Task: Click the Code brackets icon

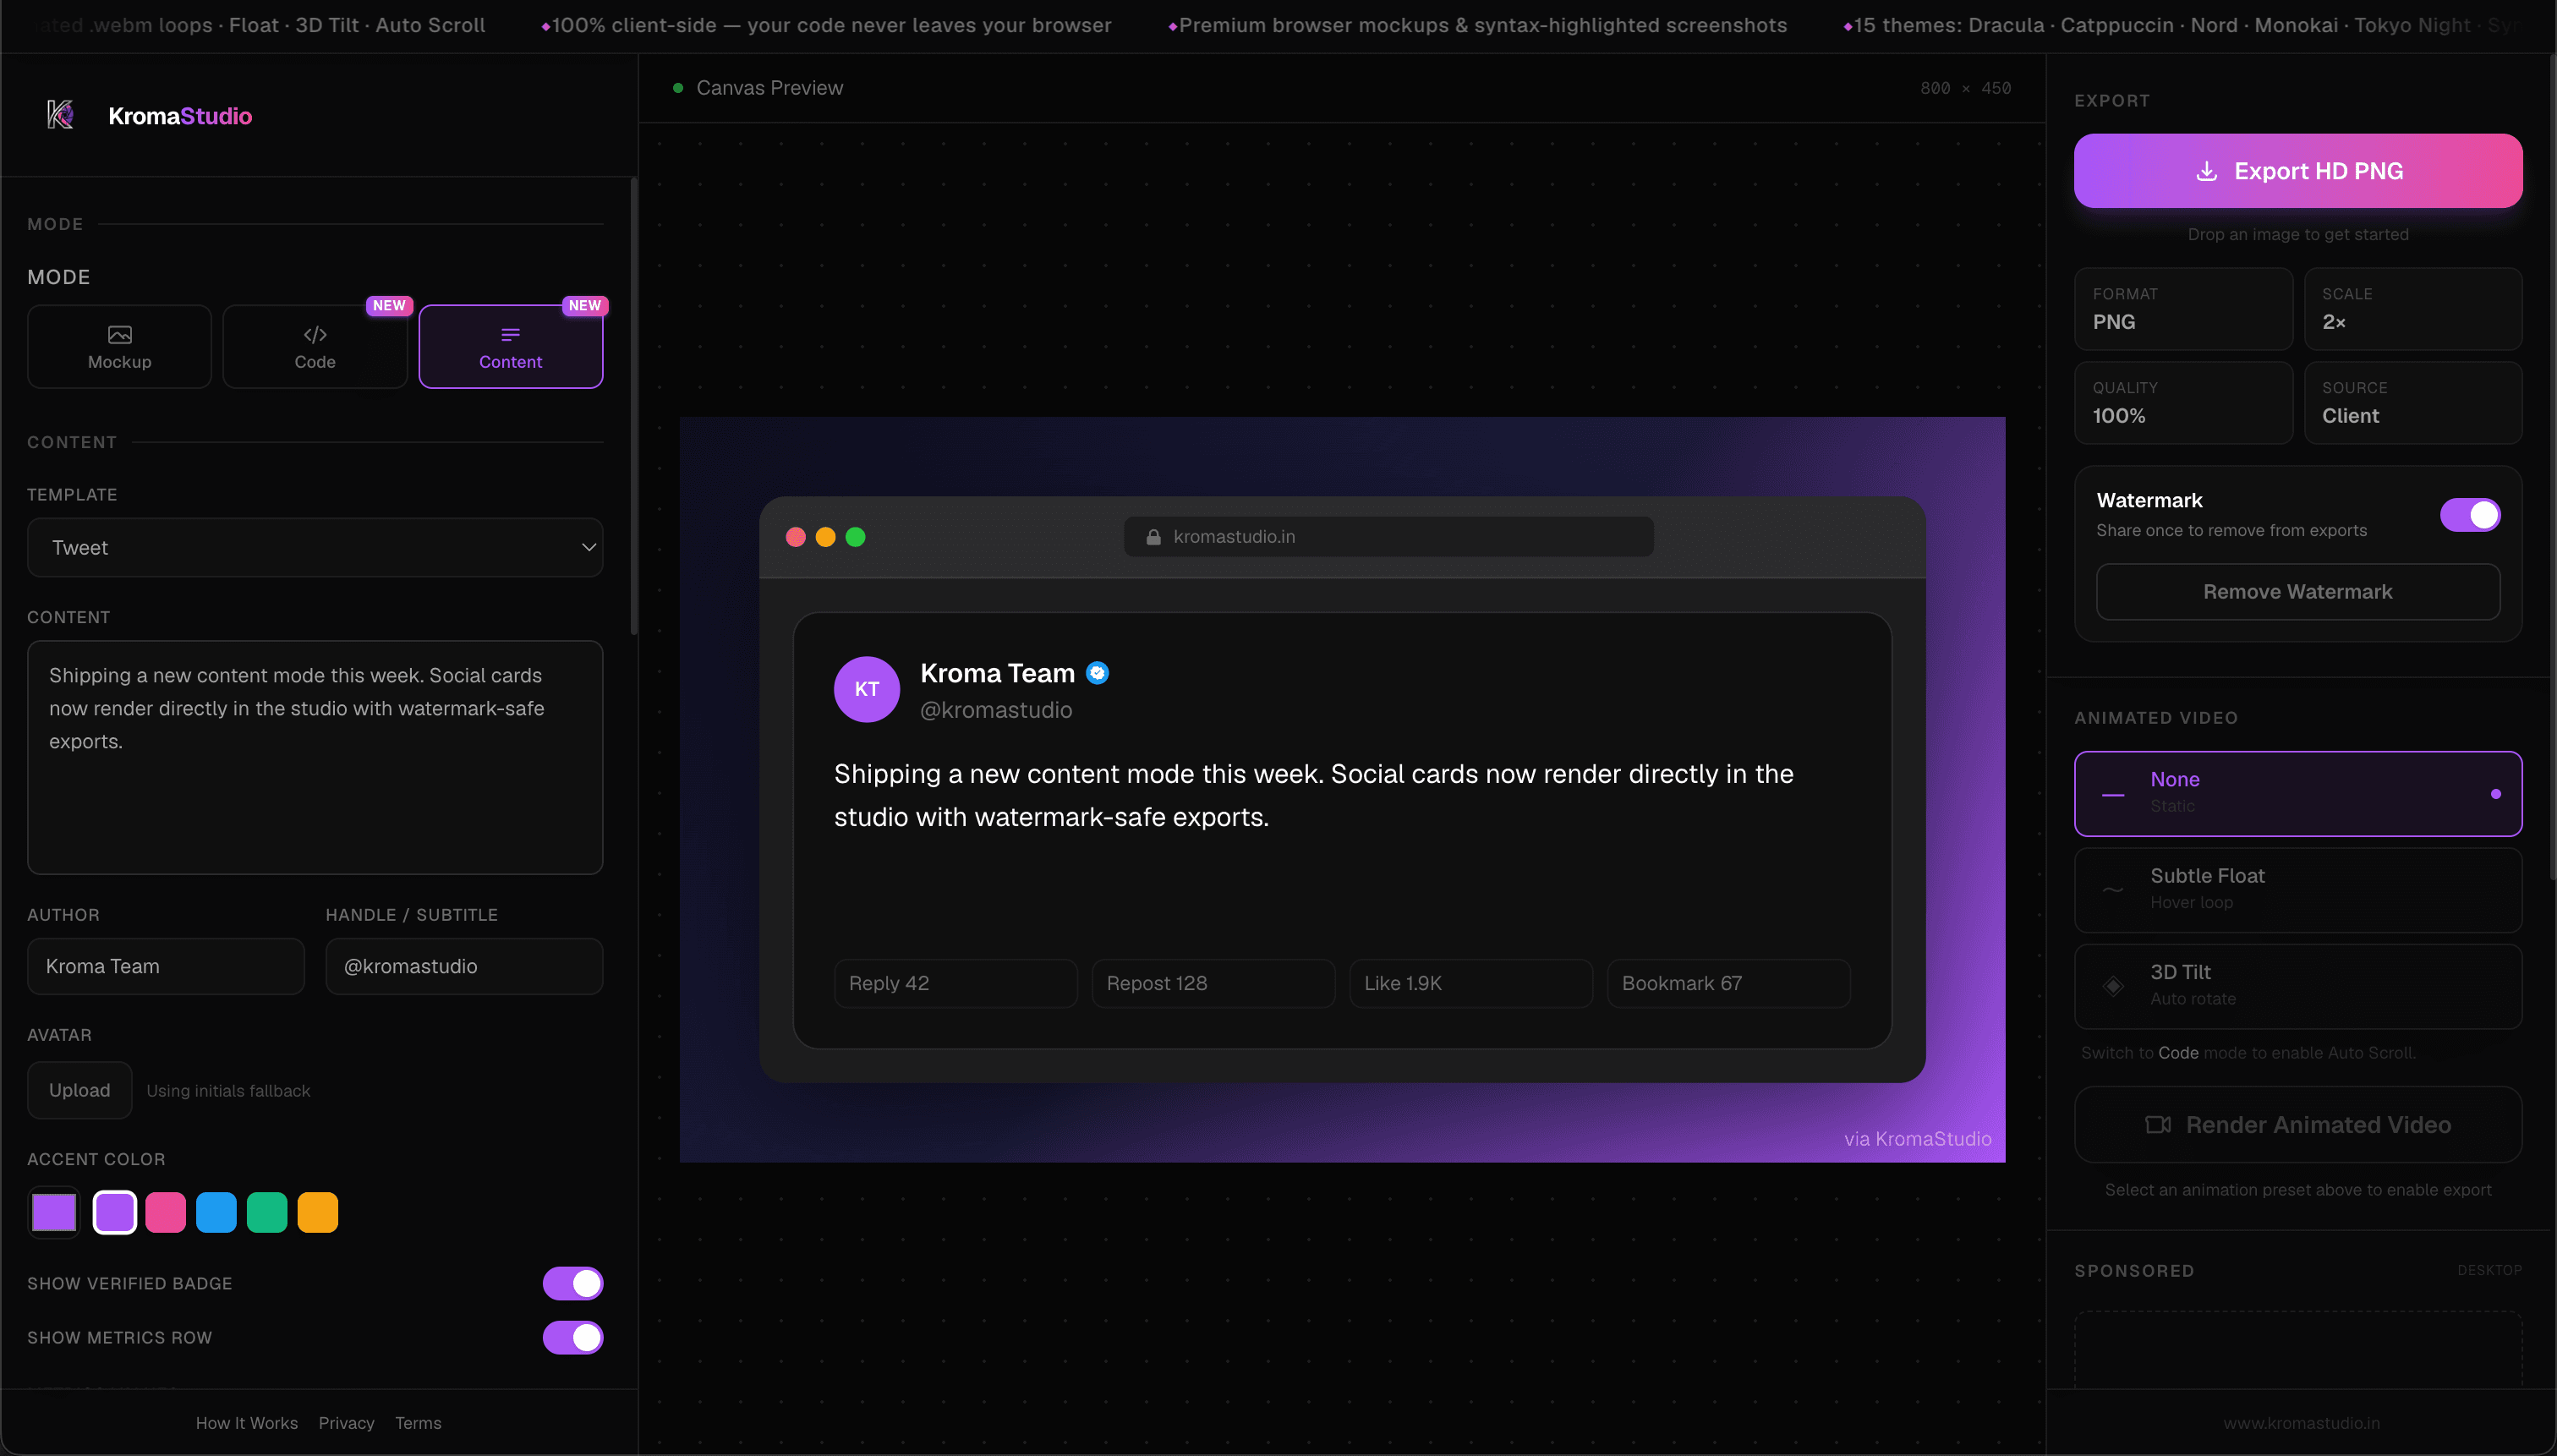Action: [315, 335]
